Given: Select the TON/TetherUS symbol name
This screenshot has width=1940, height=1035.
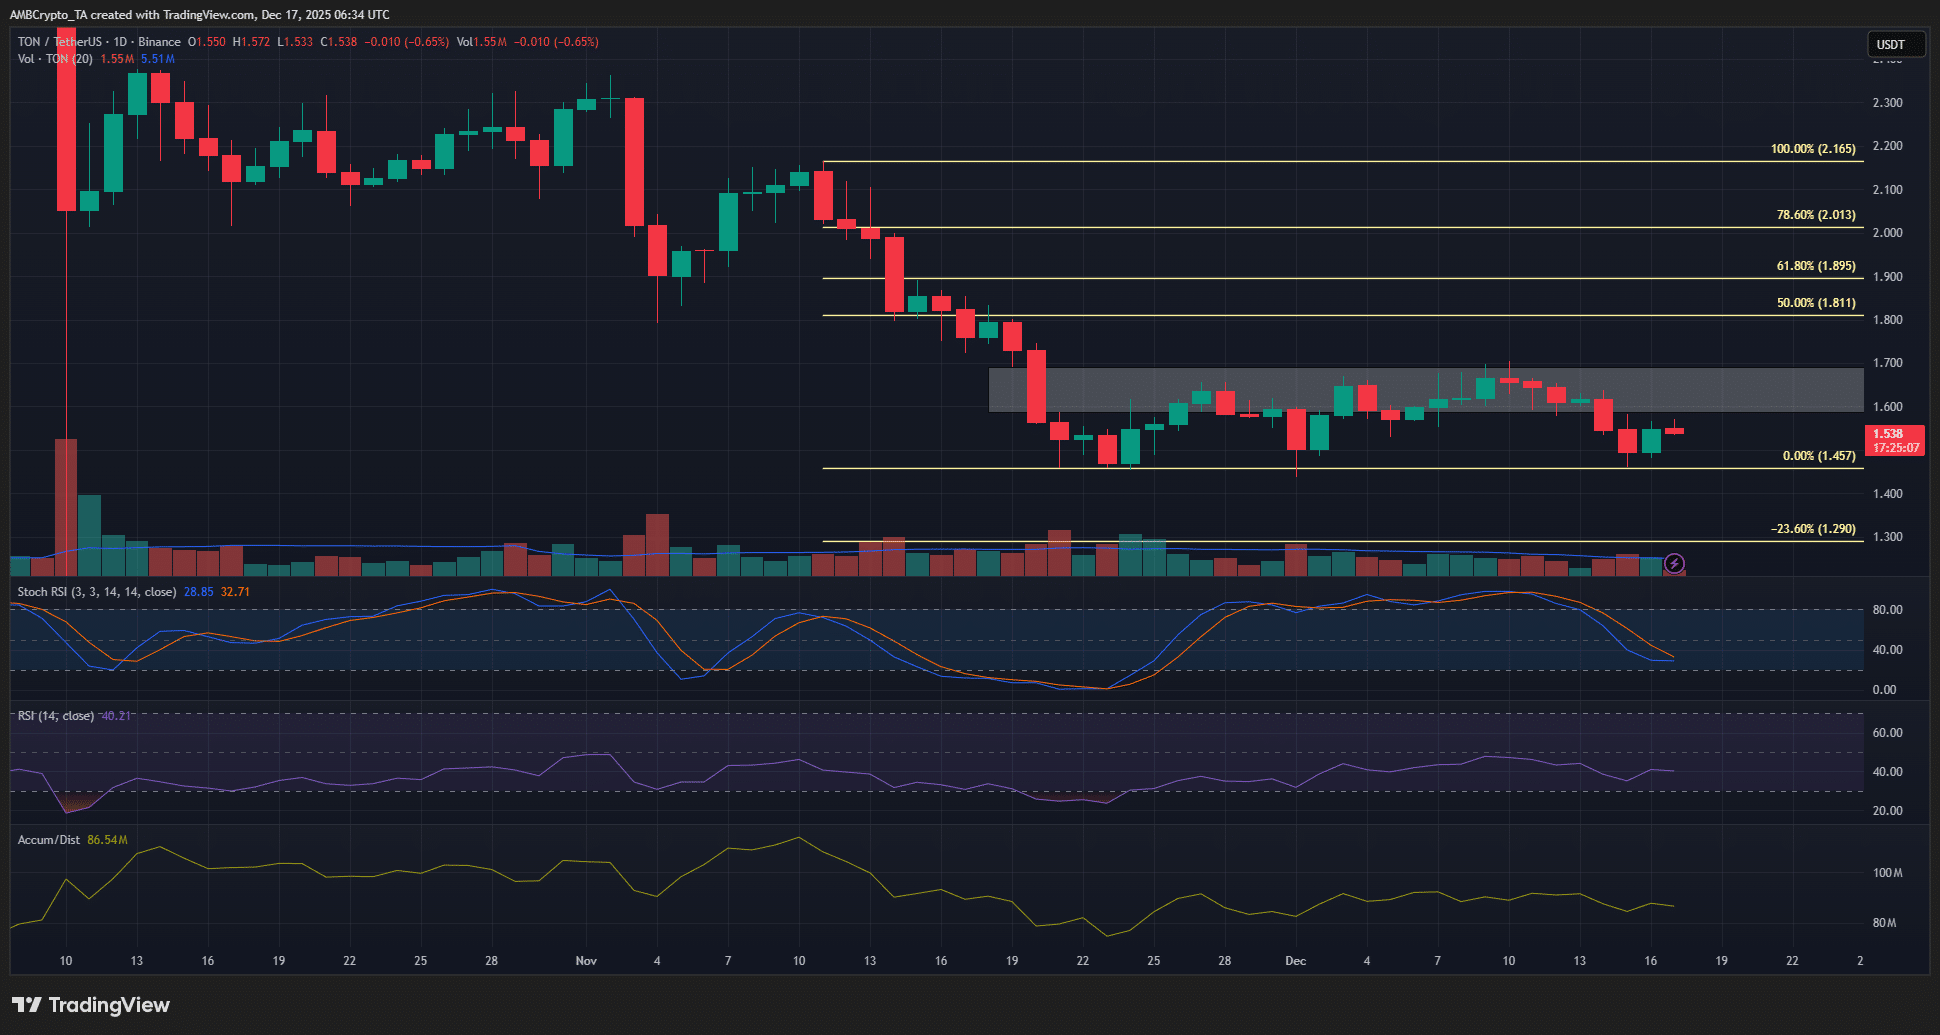Looking at the screenshot, I should pos(60,42).
